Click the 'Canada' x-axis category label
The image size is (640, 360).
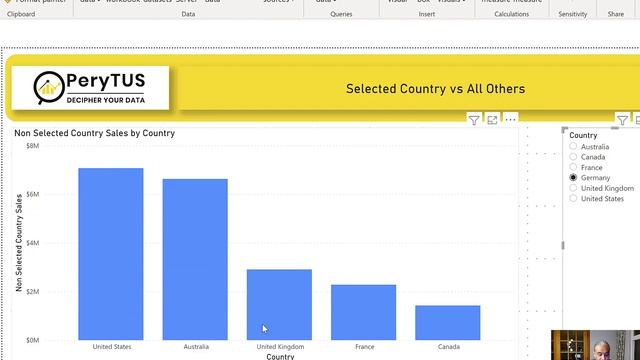449,347
